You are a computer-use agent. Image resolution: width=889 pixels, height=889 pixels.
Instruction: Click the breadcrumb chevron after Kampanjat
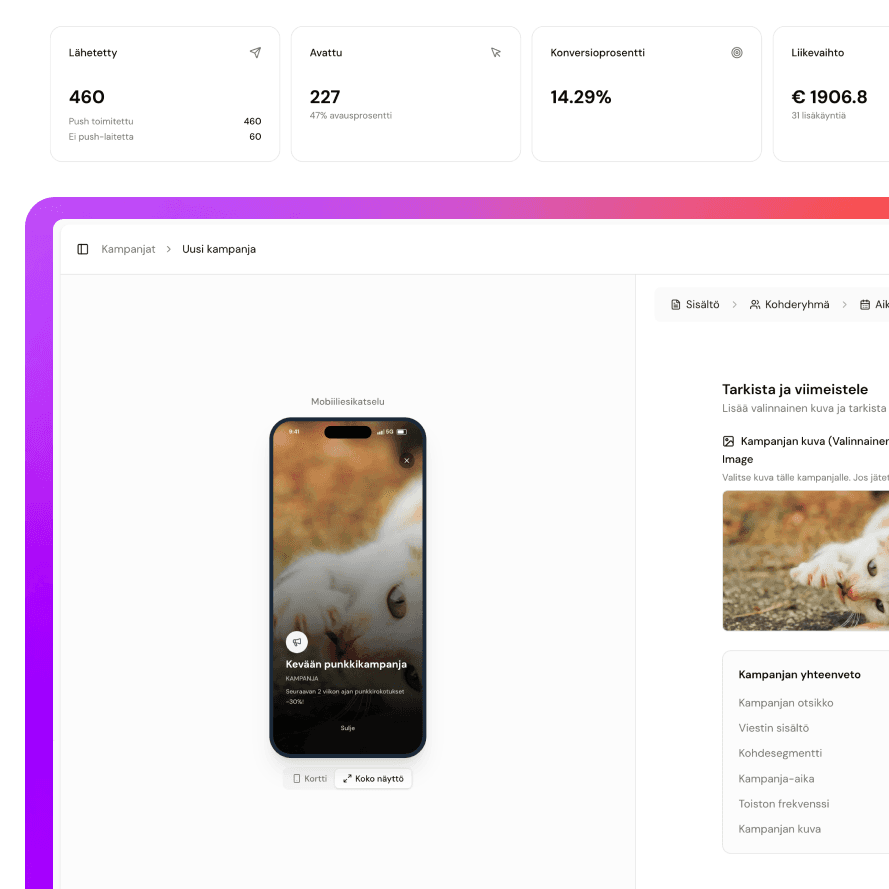point(168,249)
